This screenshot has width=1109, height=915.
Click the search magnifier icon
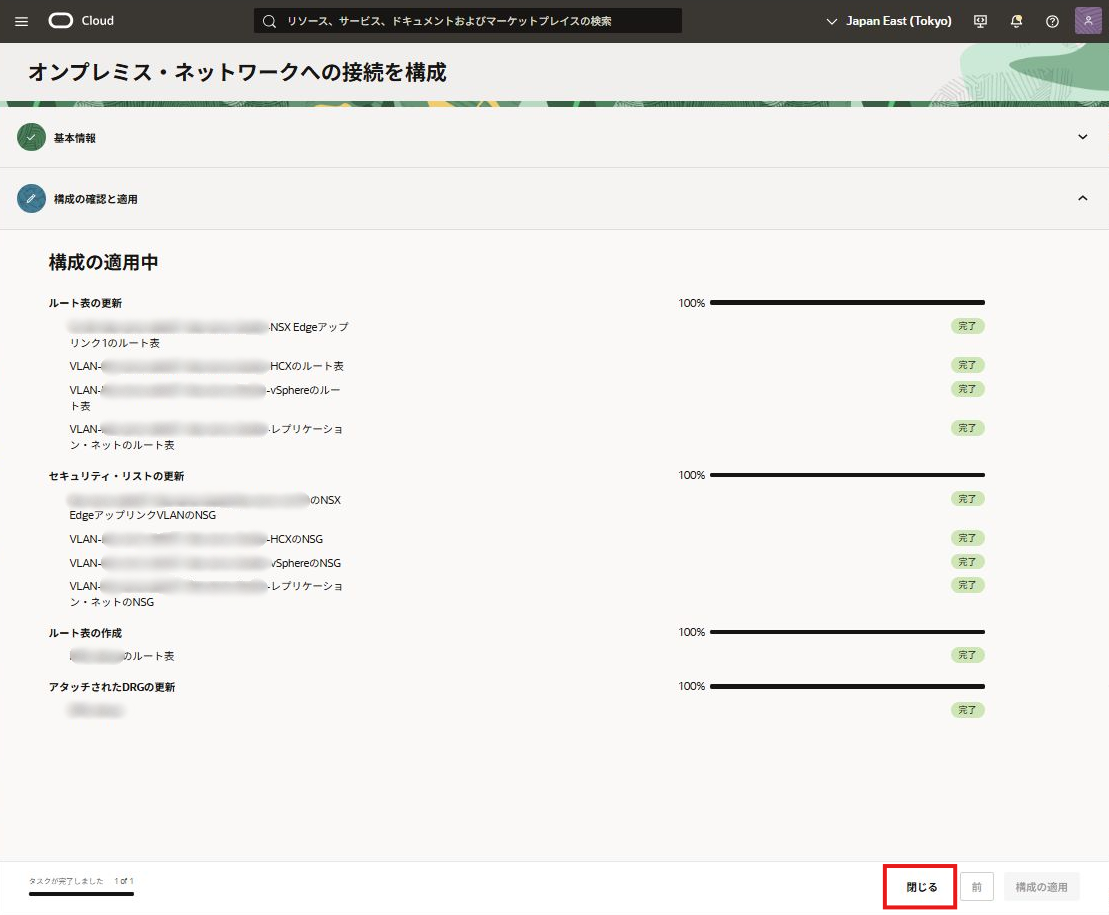269,21
